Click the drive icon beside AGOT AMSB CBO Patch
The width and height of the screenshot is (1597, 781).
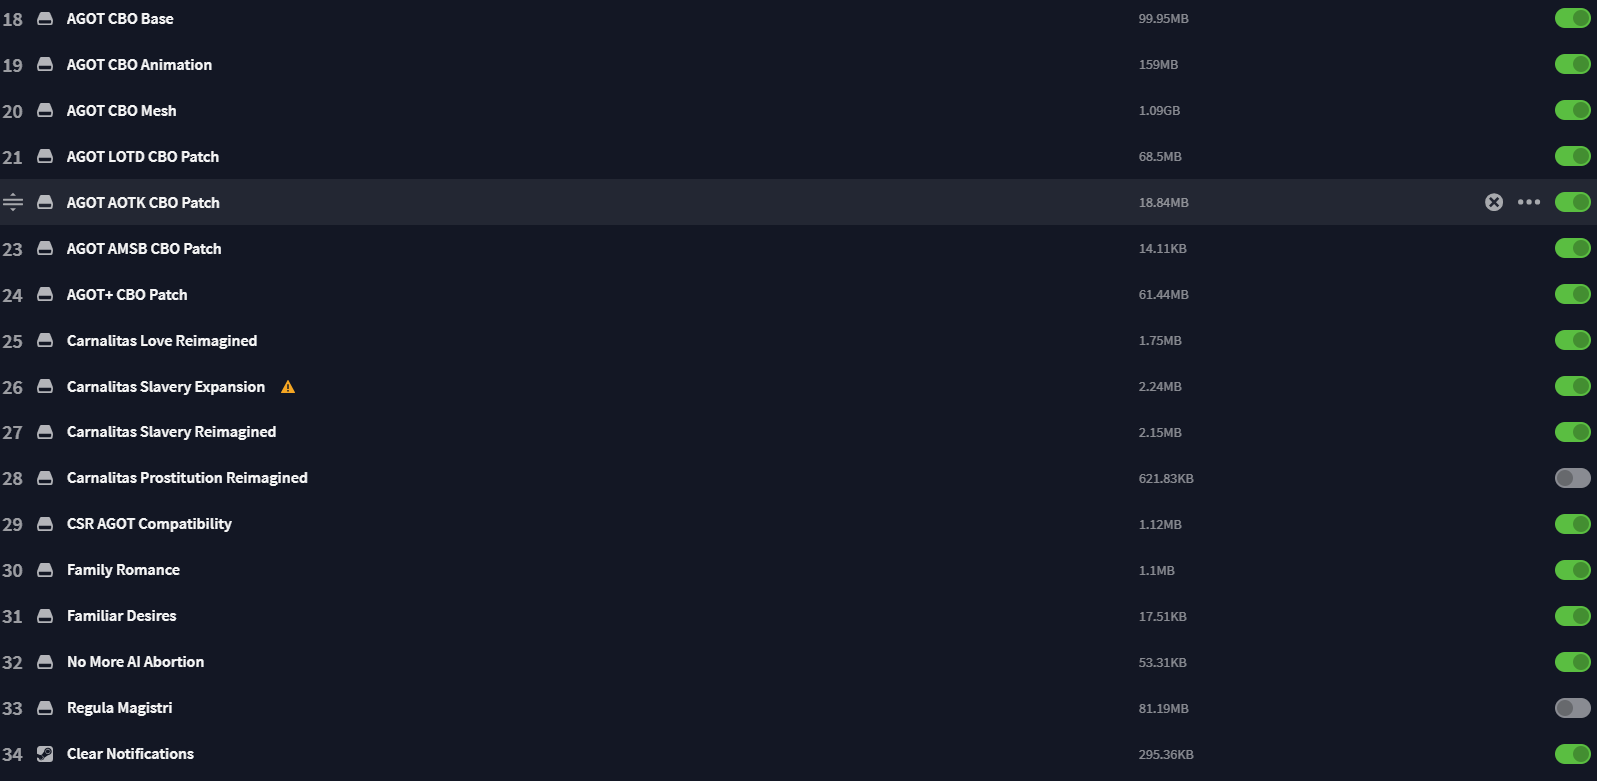click(x=45, y=249)
